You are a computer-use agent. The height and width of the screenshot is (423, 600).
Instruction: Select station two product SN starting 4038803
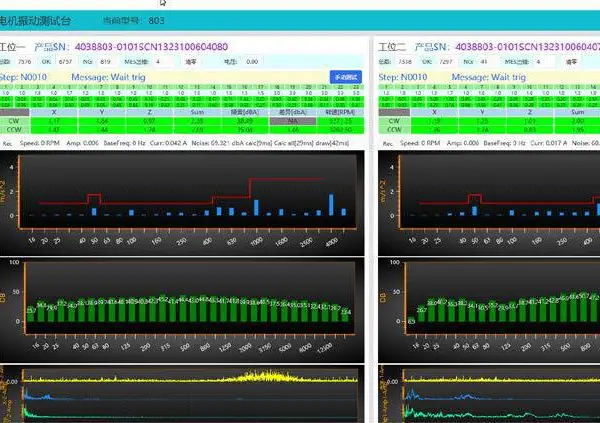coord(527,47)
